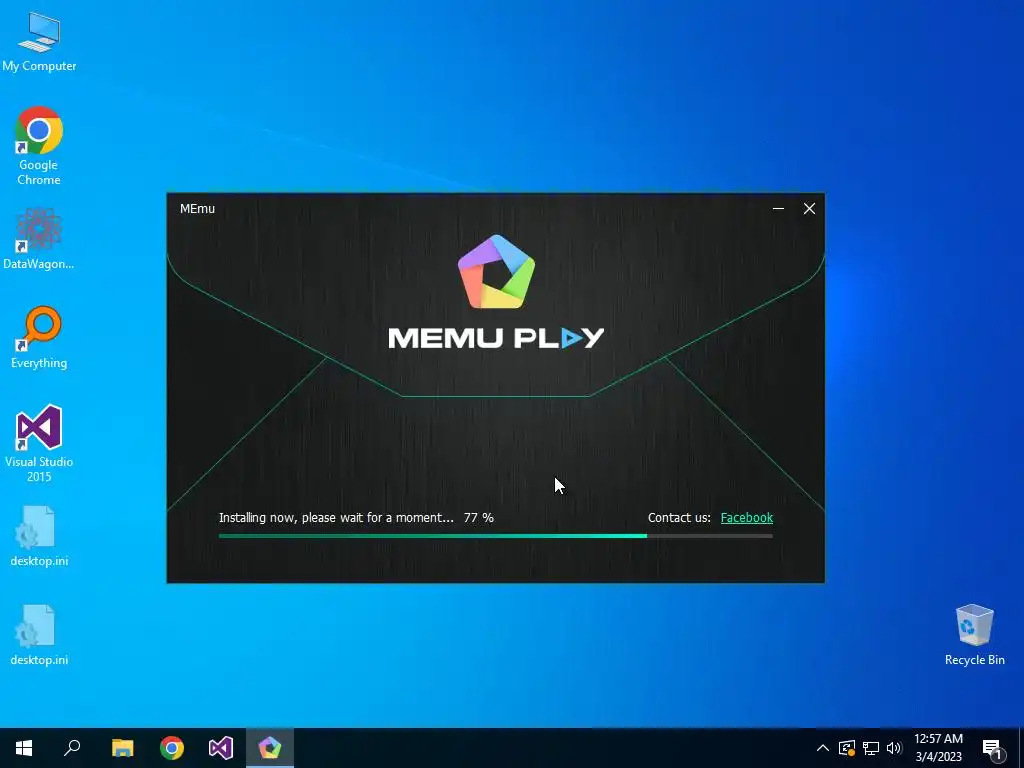1024x768 pixels.
Task: Select the Recycle Bin icon
Action: click(974, 635)
